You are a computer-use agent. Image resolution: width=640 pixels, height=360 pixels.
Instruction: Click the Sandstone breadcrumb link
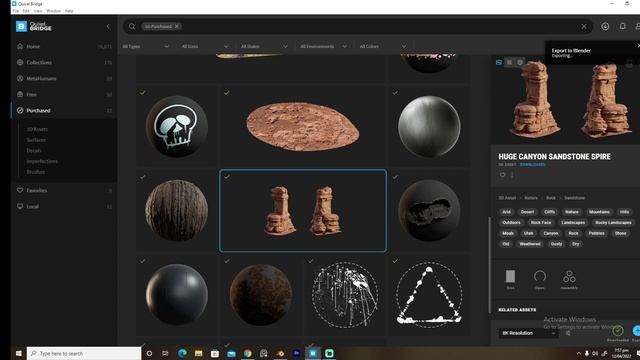pyautogui.click(x=574, y=198)
